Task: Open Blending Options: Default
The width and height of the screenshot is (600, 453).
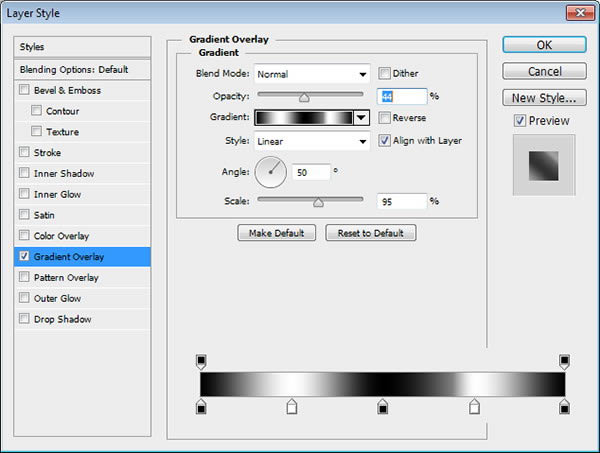Action: click(82, 70)
